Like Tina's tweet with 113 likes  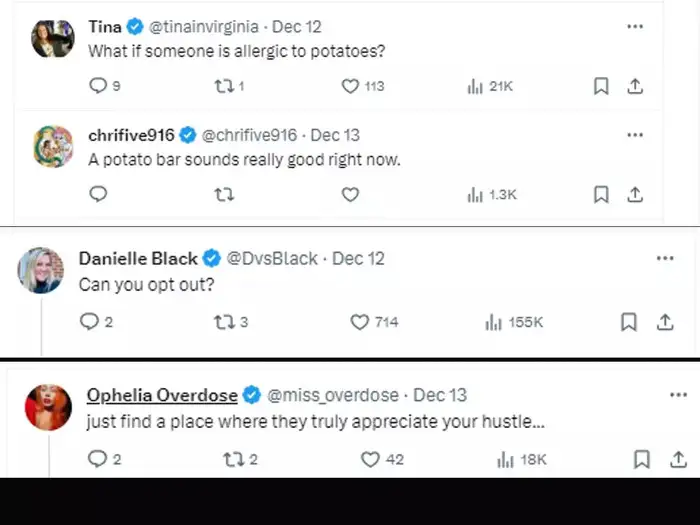[x=350, y=86]
